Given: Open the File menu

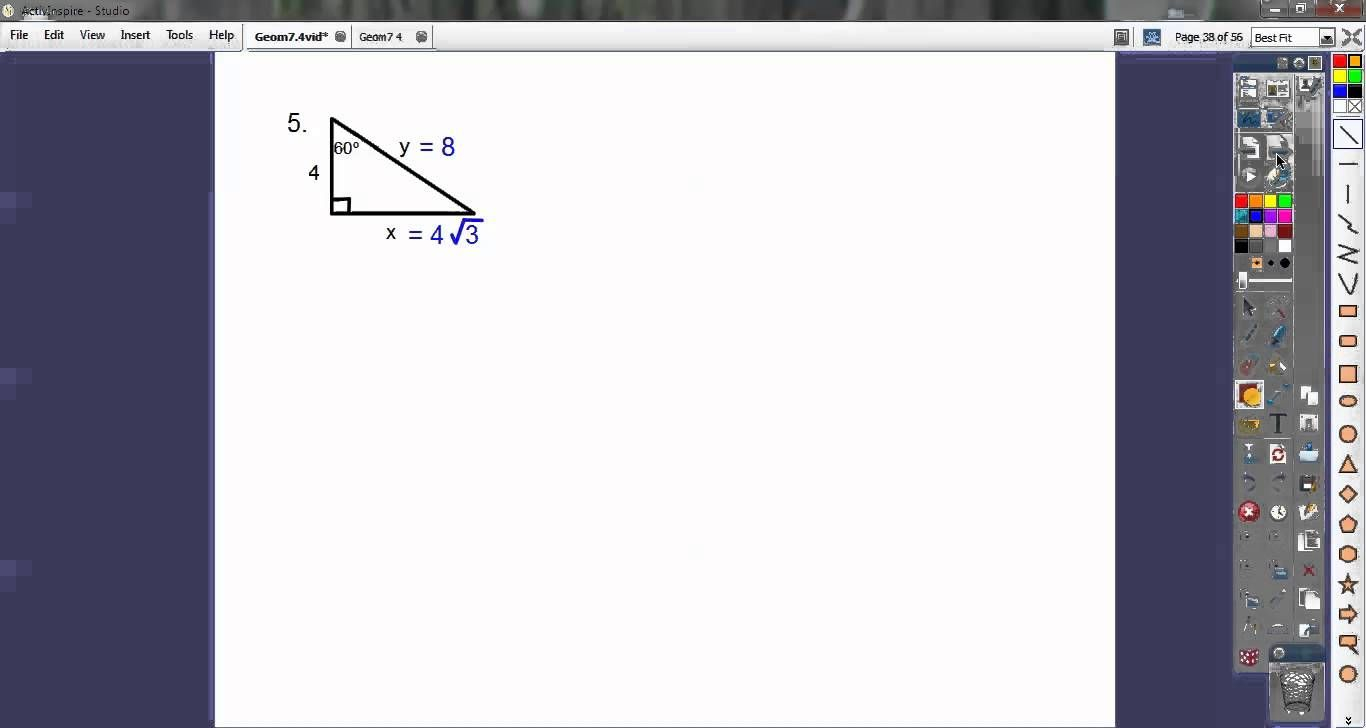Looking at the screenshot, I should click(x=19, y=35).
